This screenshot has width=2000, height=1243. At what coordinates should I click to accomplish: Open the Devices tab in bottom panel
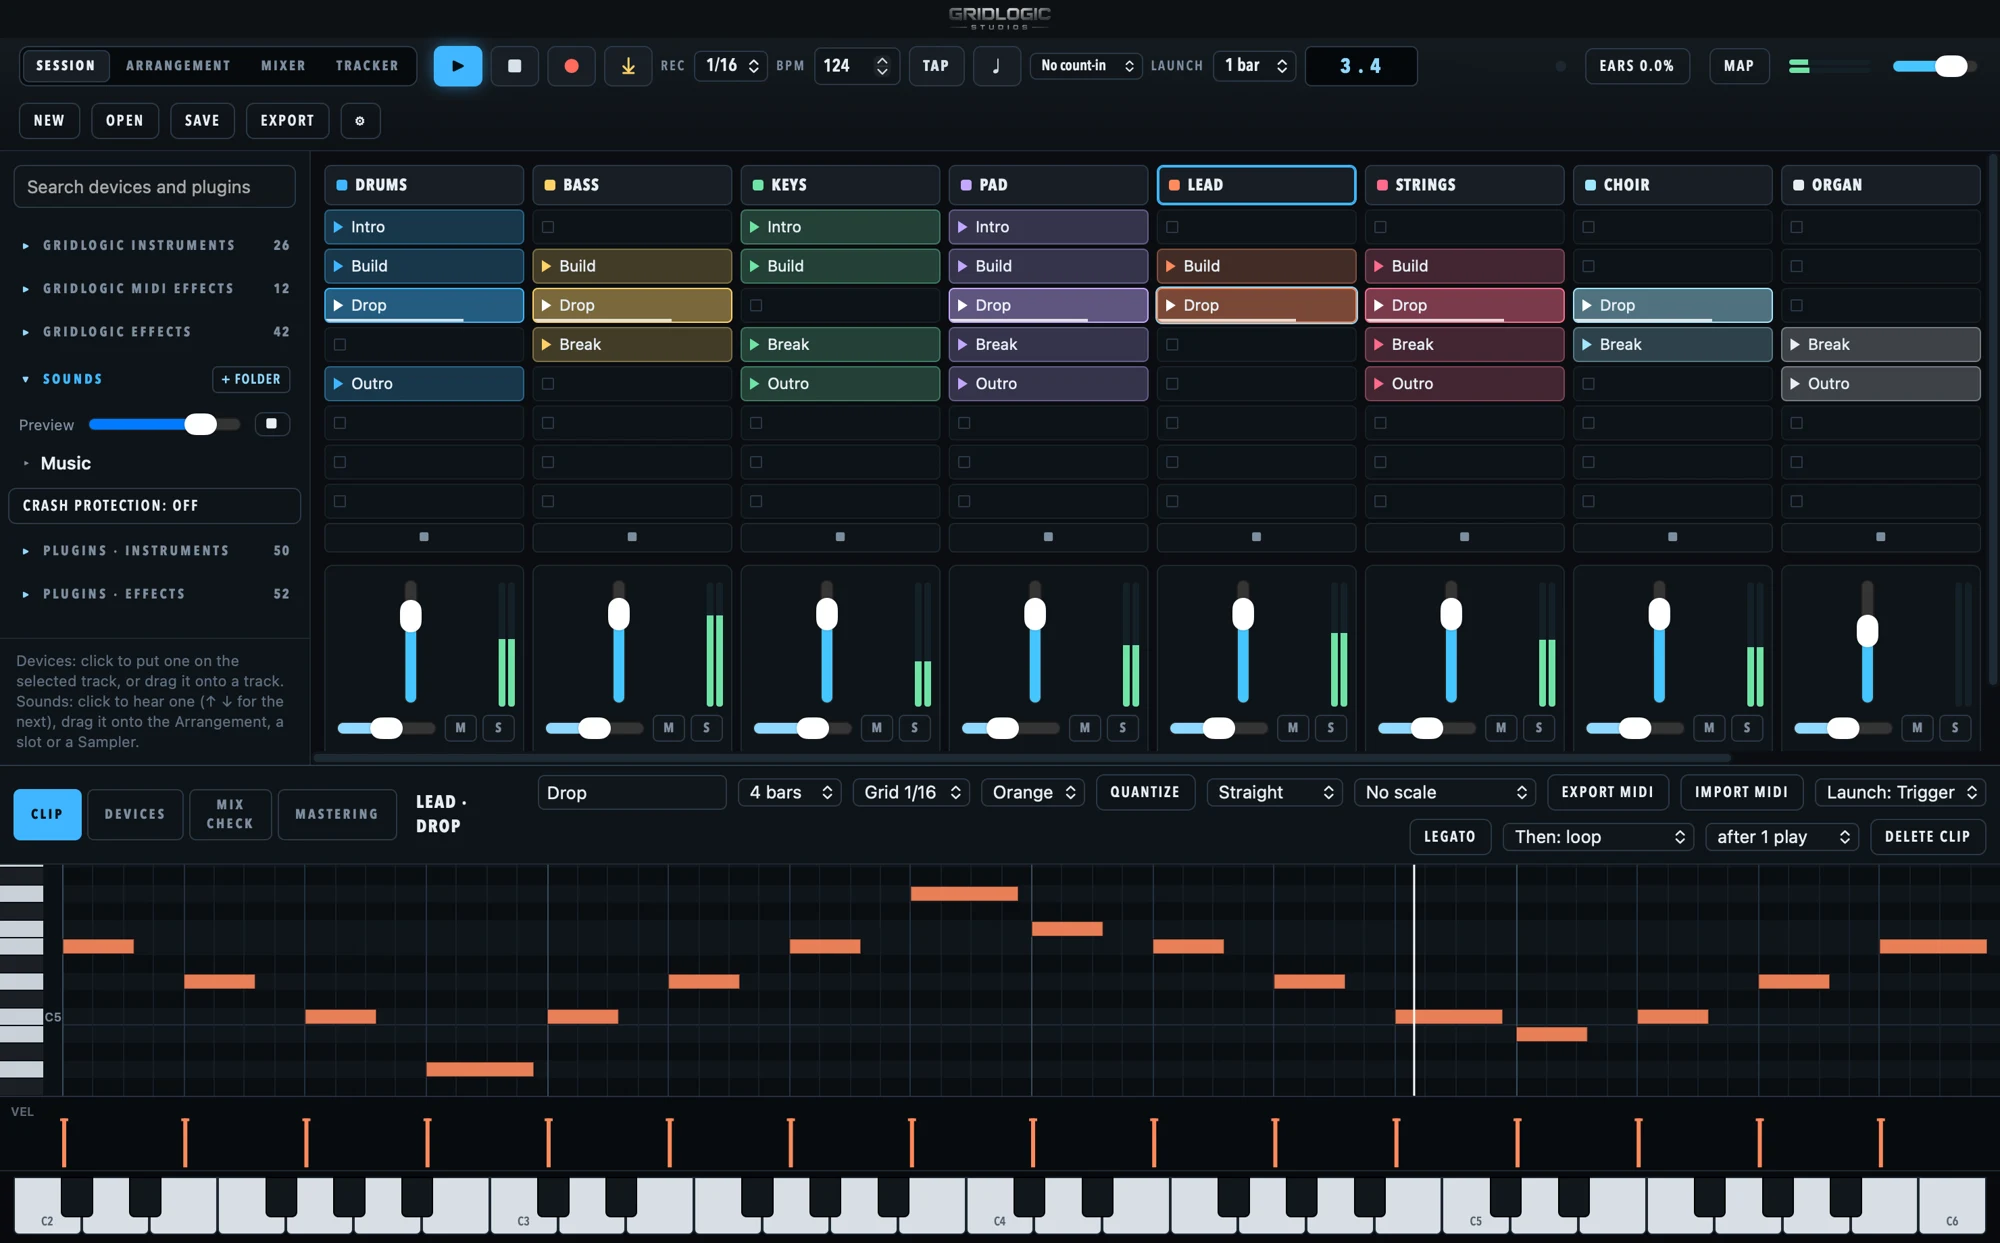pos(135,814)
